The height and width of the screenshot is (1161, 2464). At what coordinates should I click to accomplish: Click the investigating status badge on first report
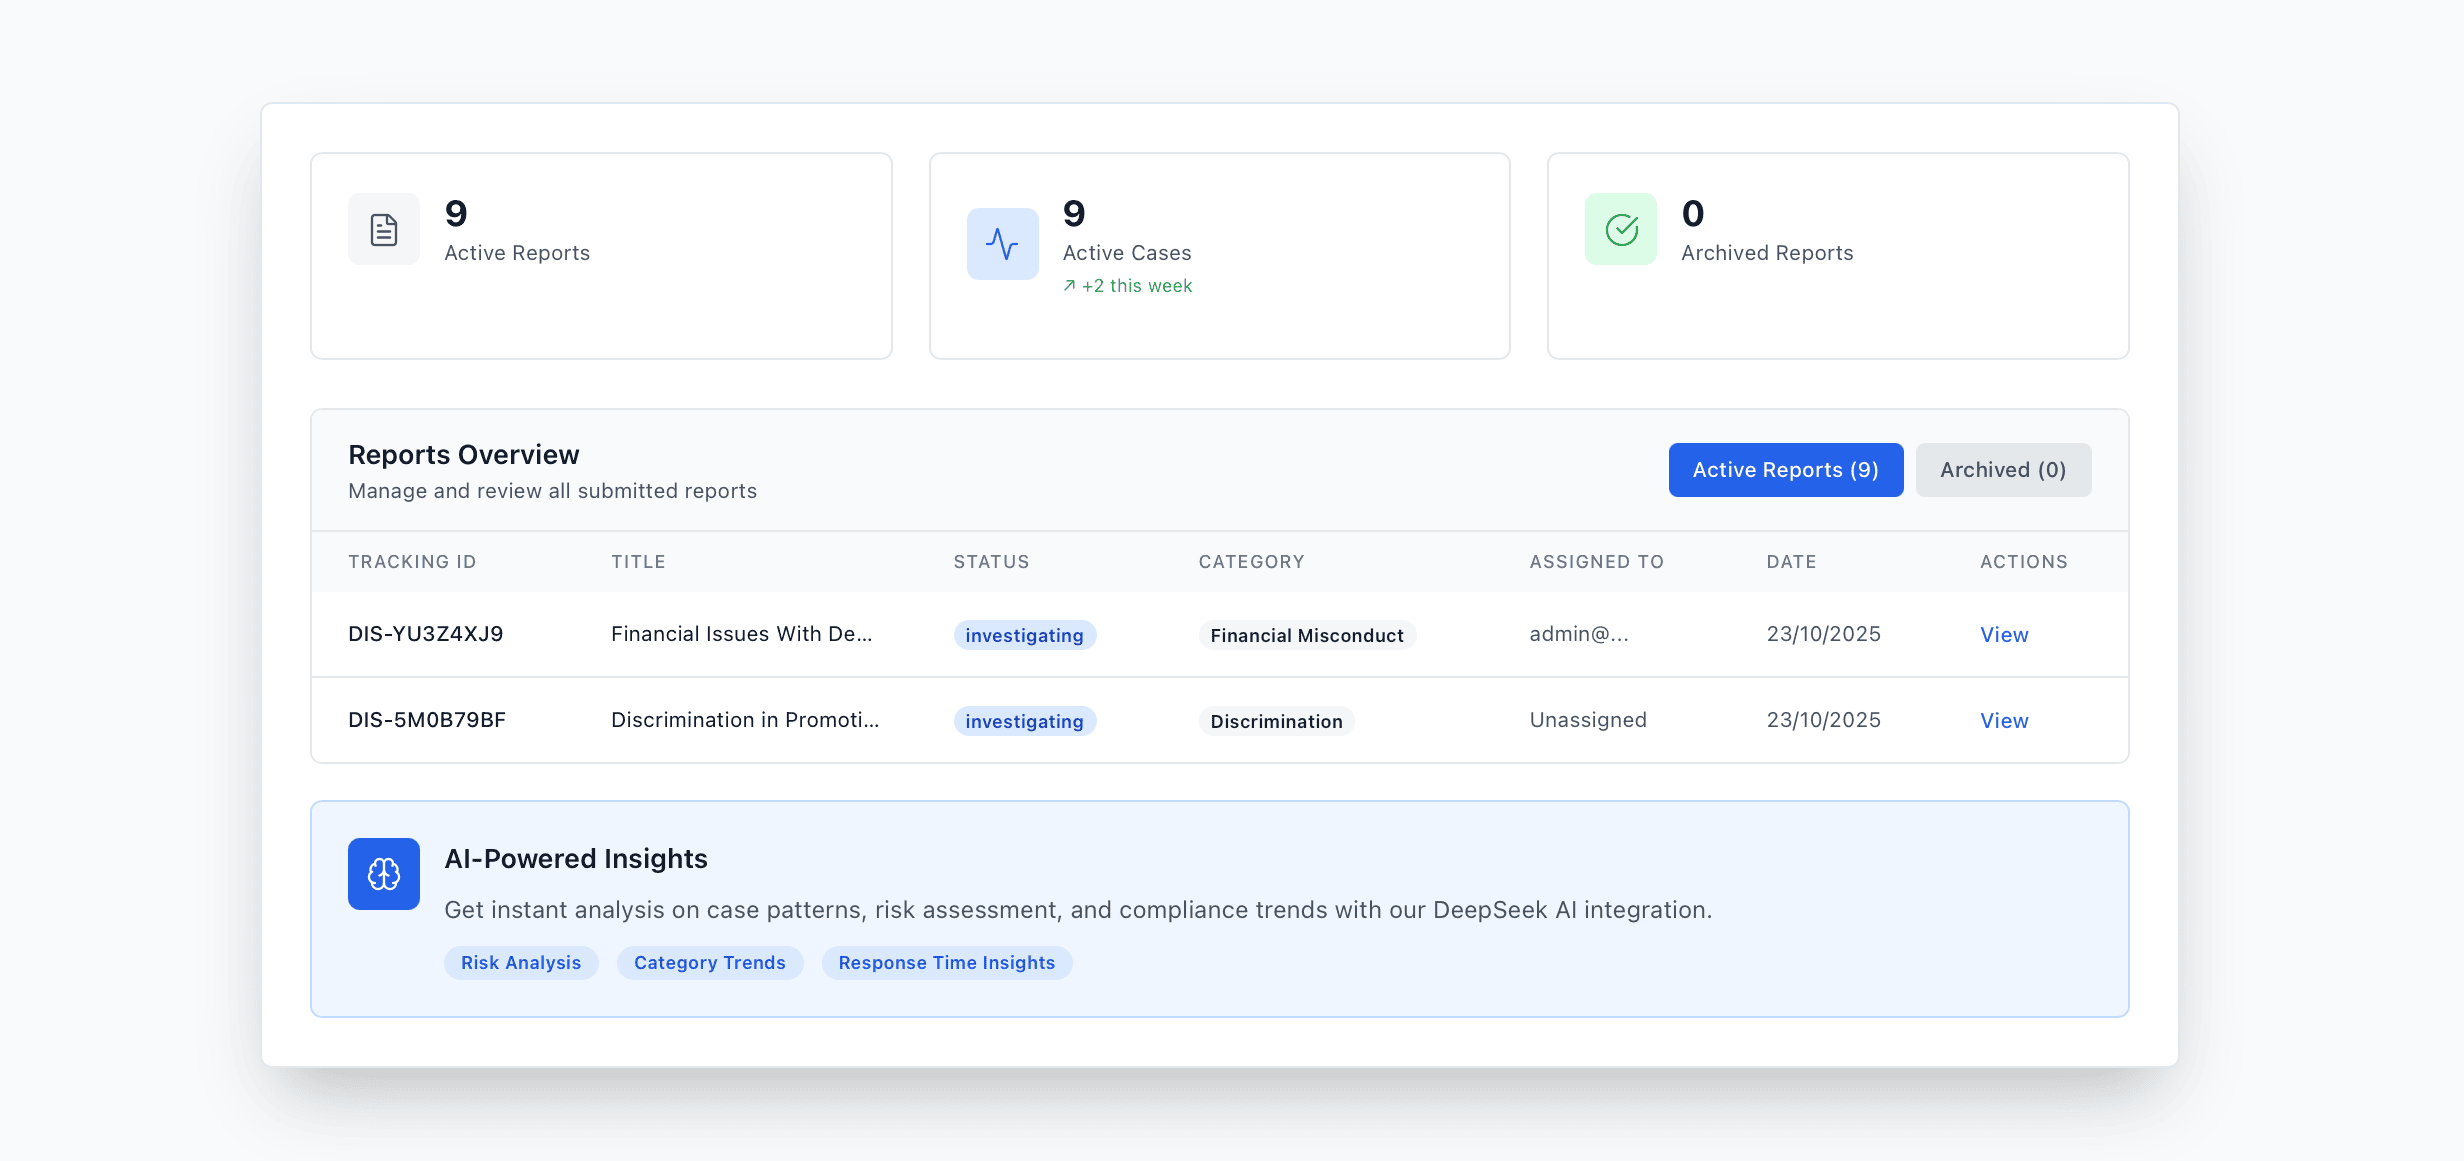(x=1024, y=634)
